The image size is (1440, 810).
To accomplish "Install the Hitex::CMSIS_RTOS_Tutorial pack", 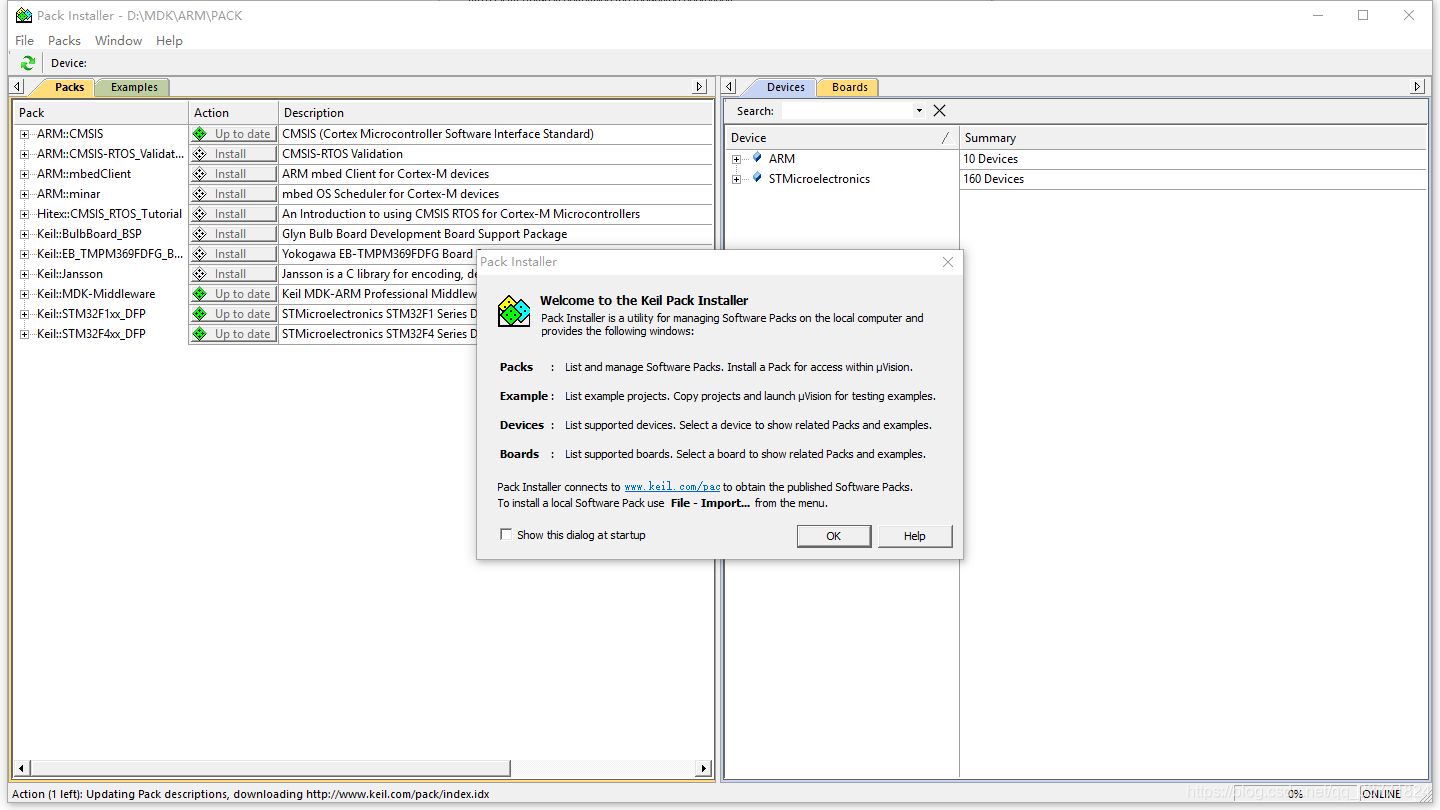I will [234, 214].
